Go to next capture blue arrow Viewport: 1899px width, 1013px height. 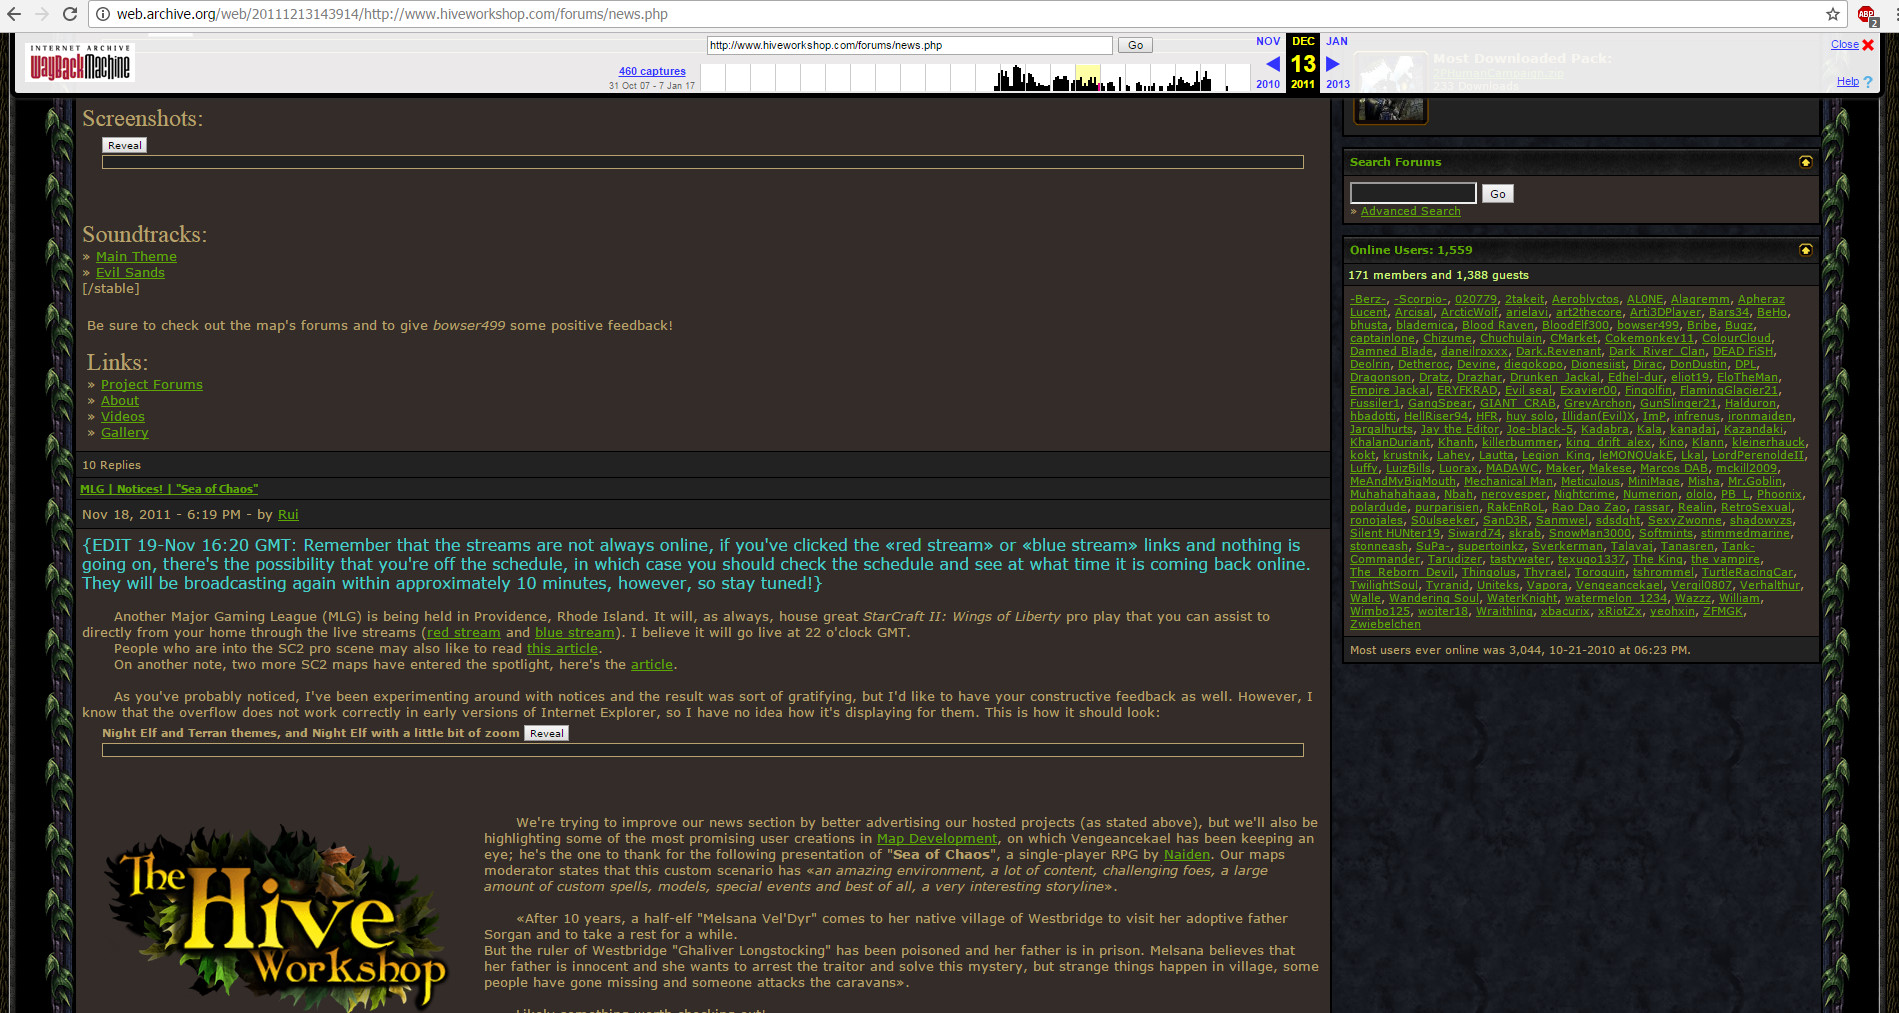pyautogui.click(x=1333, y=64)
